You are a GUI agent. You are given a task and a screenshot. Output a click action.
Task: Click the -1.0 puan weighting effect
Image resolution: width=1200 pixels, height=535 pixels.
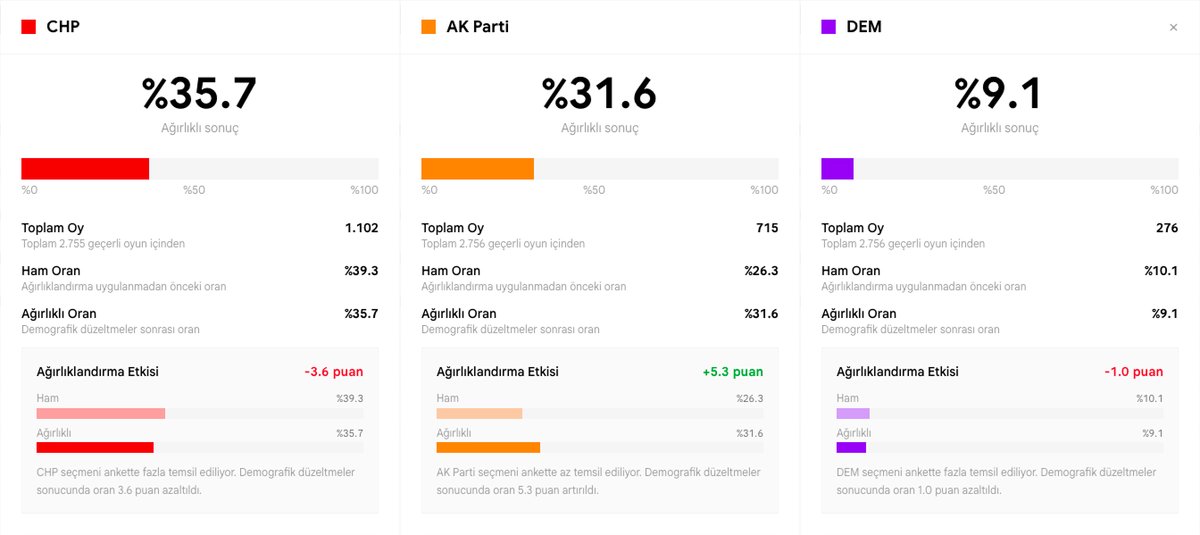point(1134,372)
